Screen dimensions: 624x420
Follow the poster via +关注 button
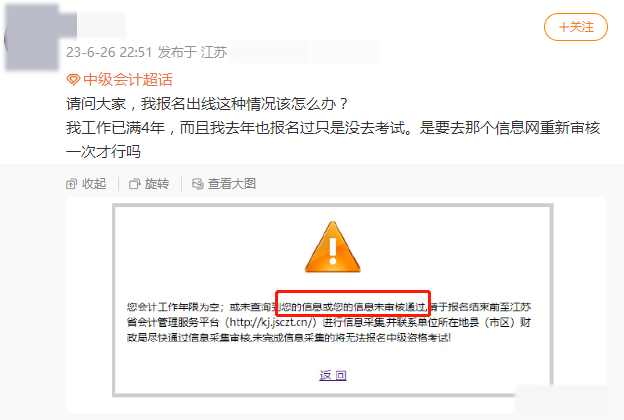[575, 27]
